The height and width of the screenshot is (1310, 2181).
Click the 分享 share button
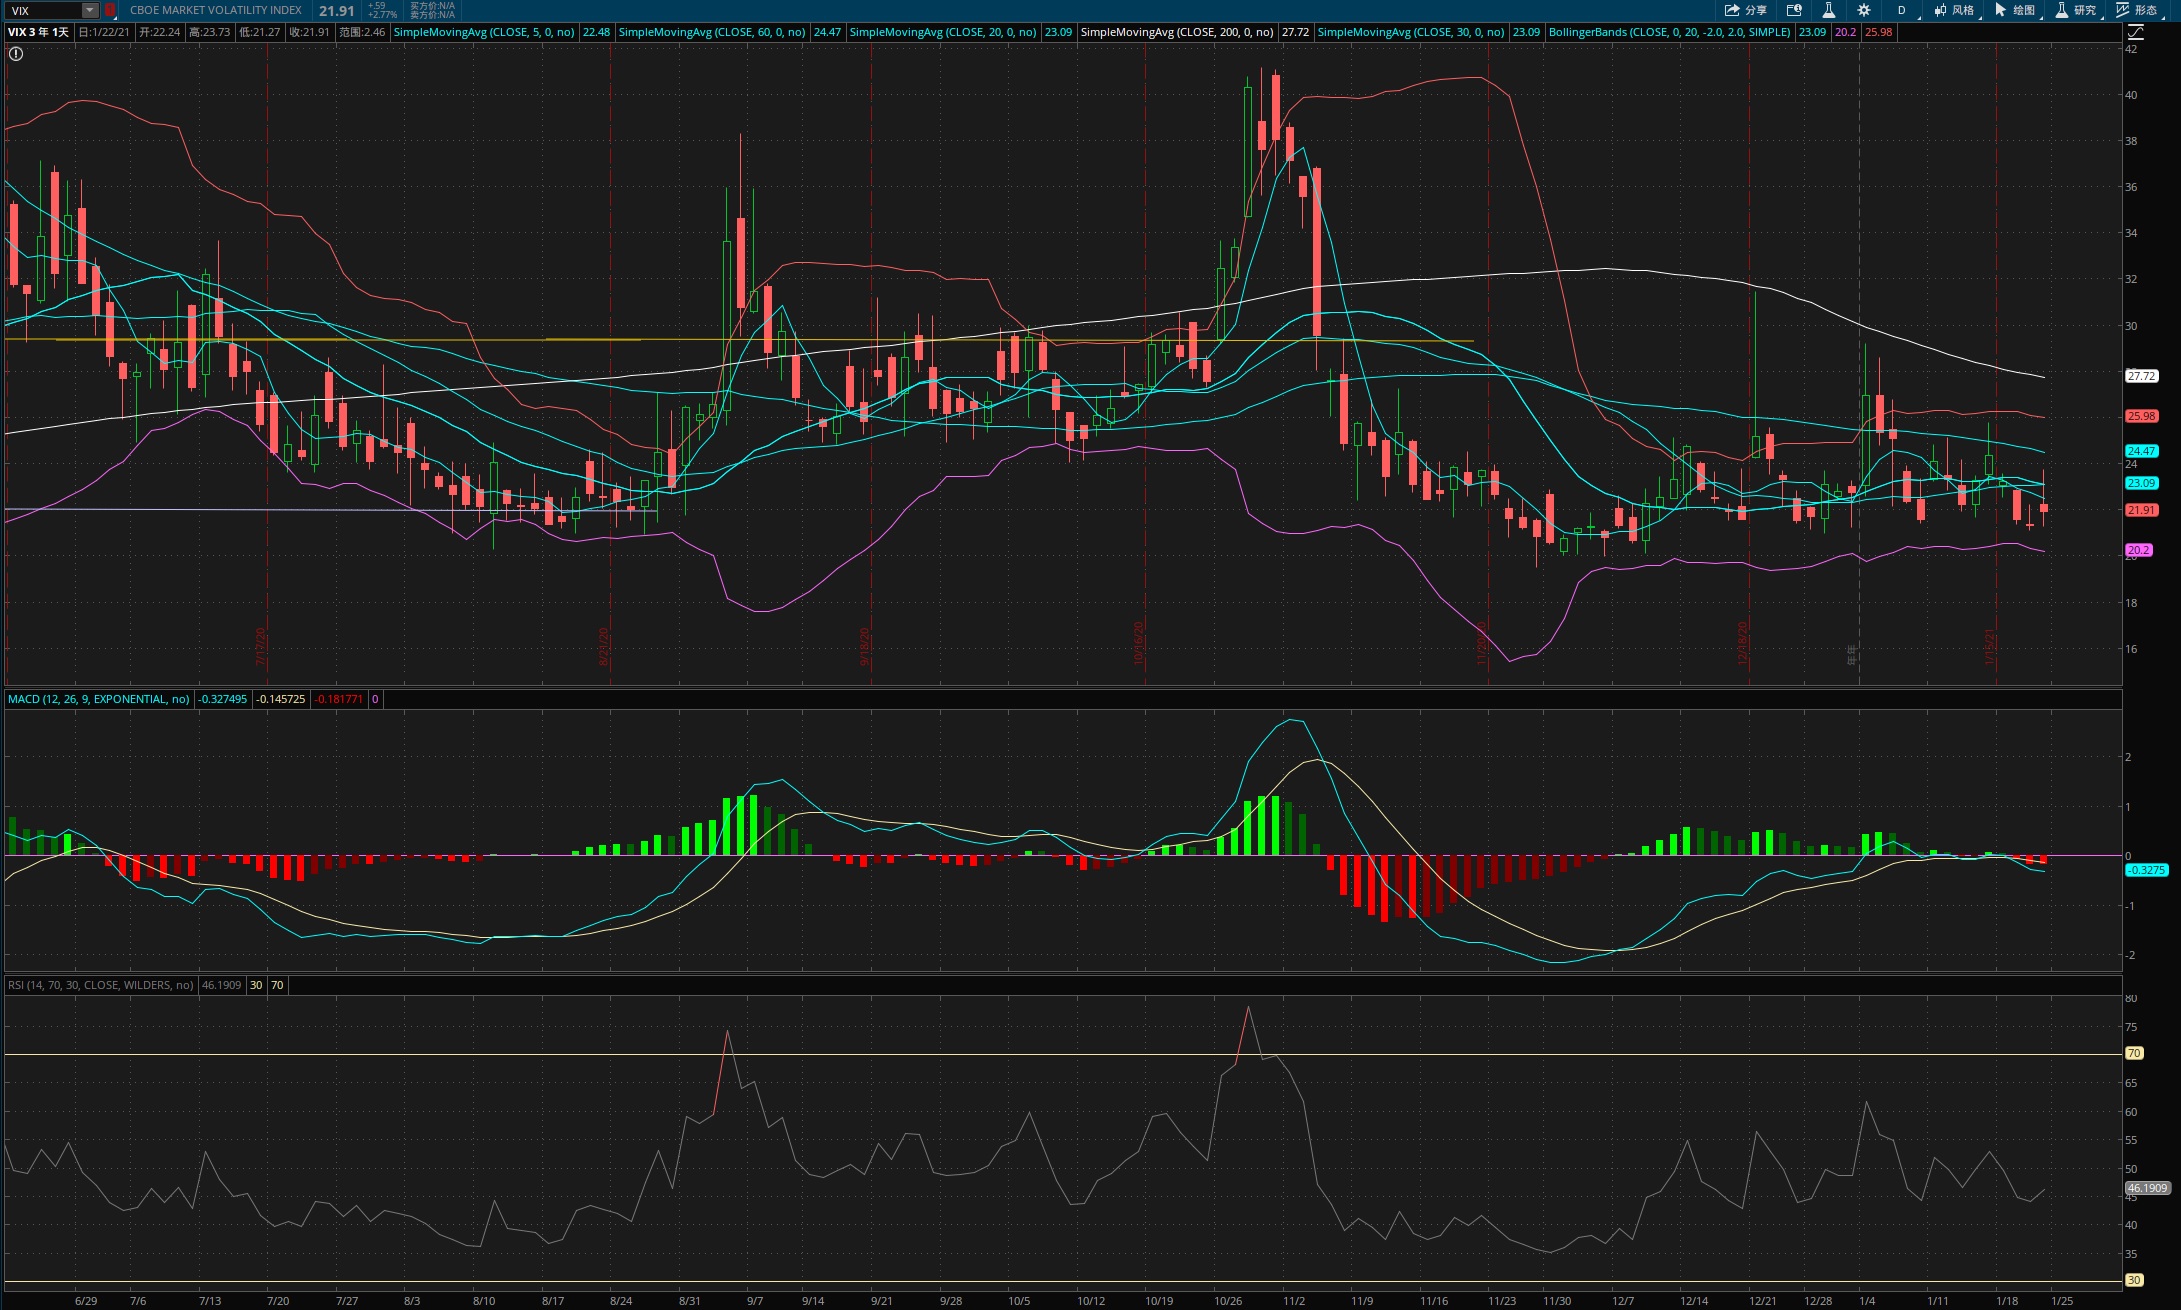pos(1746,10)
